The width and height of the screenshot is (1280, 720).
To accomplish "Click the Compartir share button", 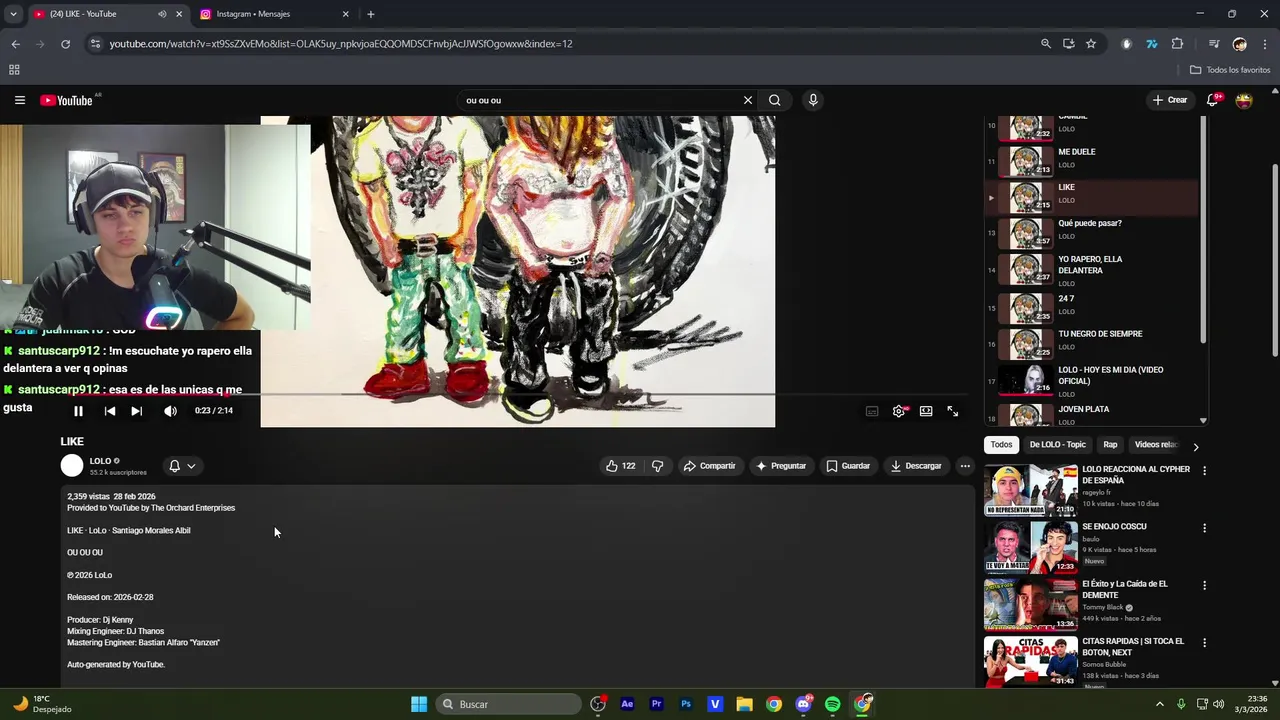I will (x=709, y=466).
